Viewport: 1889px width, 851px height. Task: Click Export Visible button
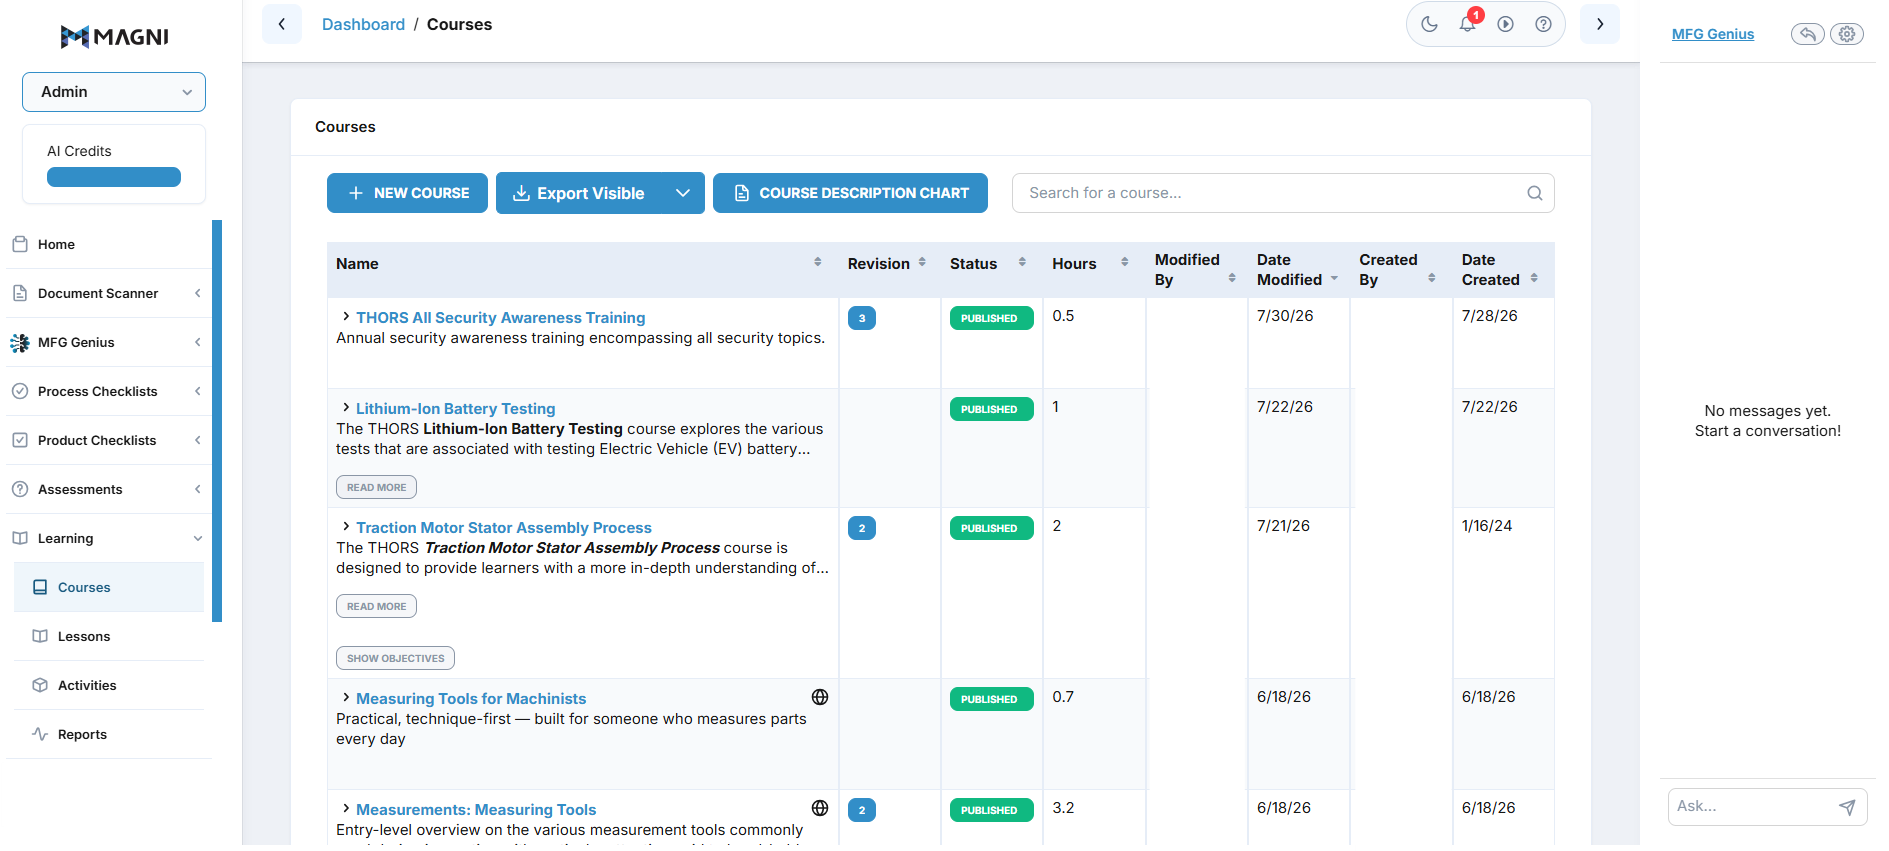pos(580,193)
